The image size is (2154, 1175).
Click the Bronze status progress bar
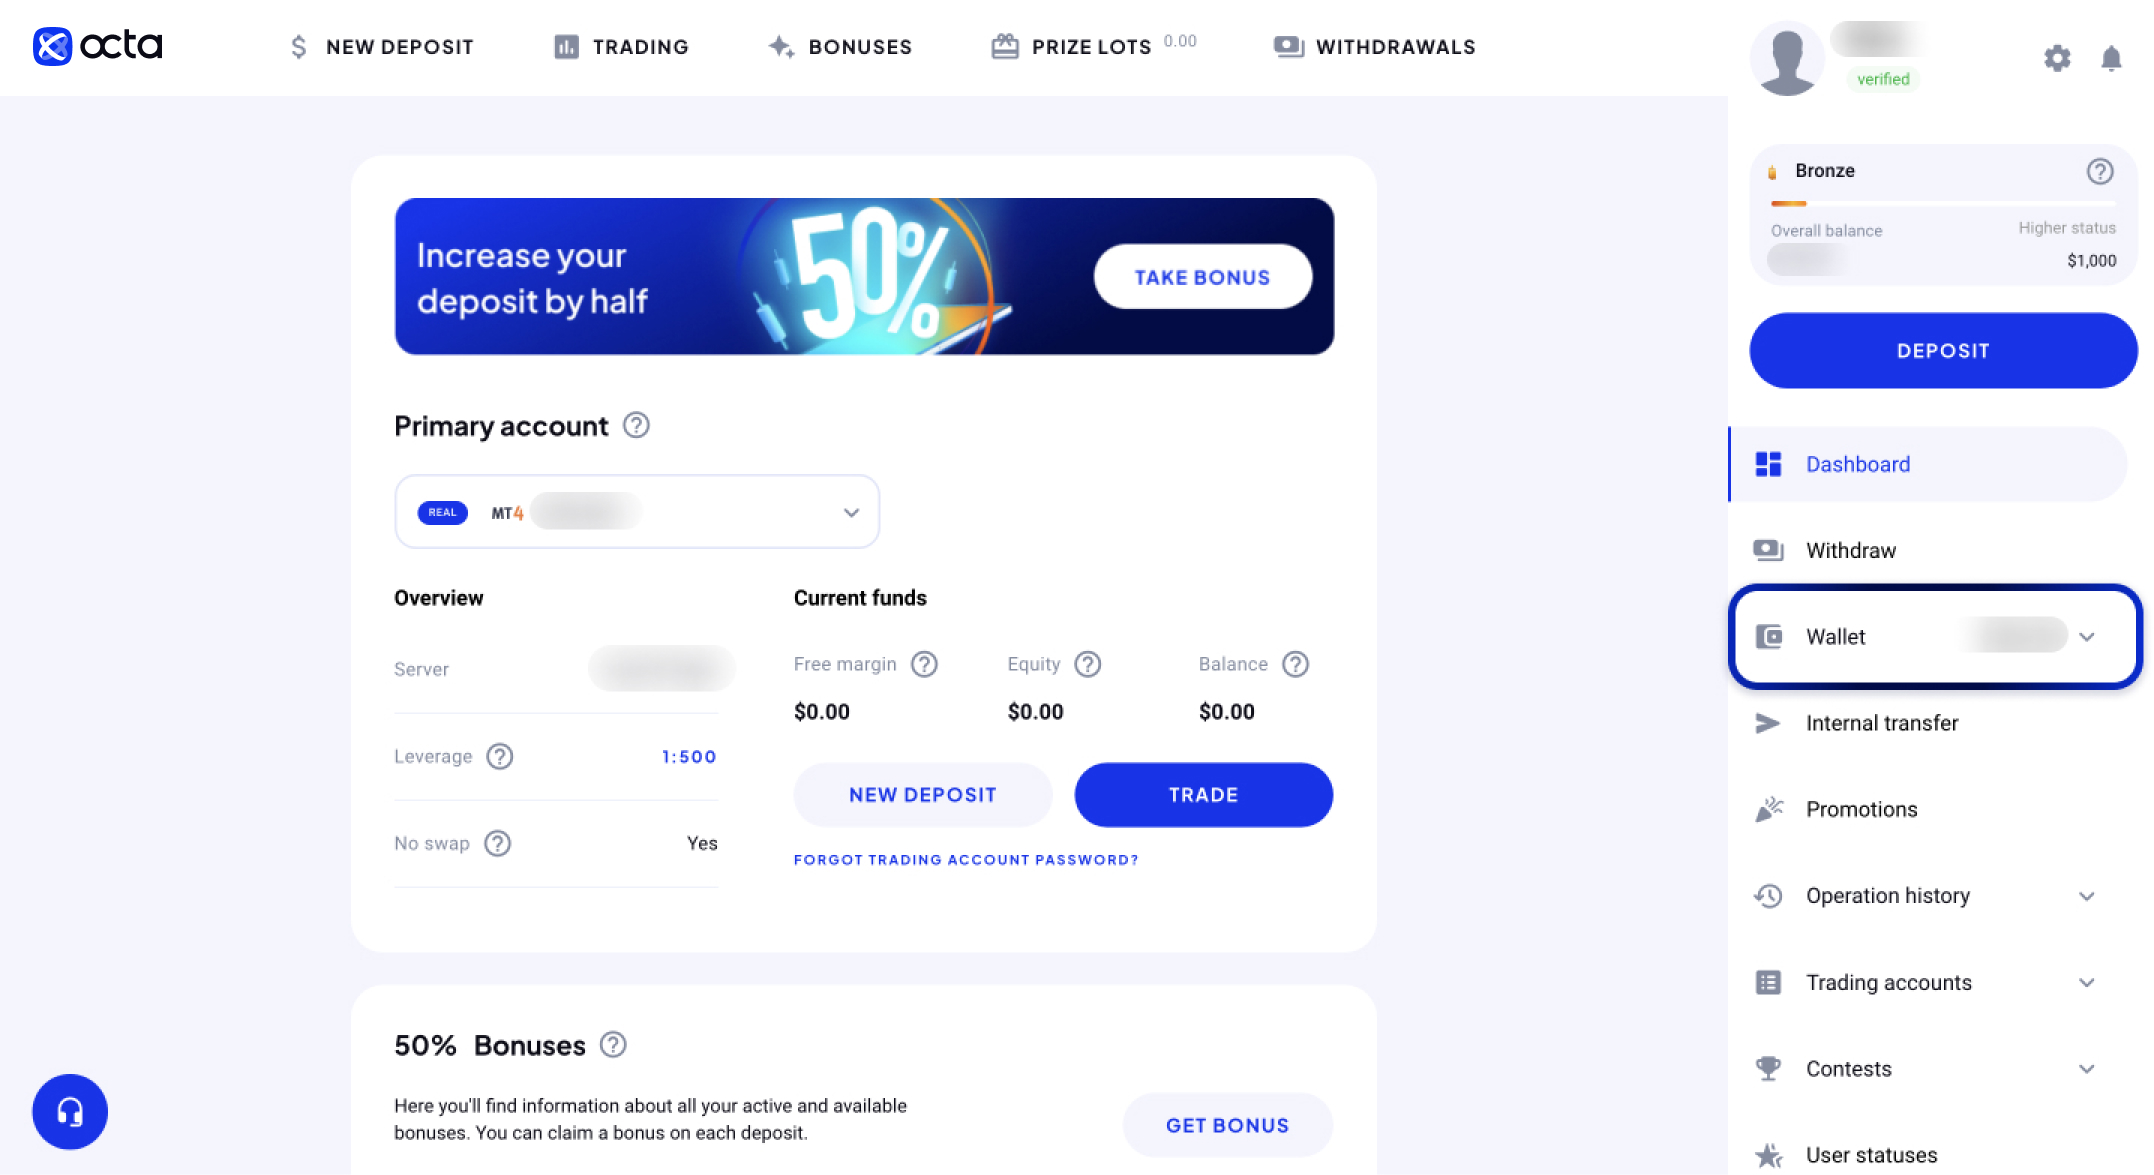1942,204
